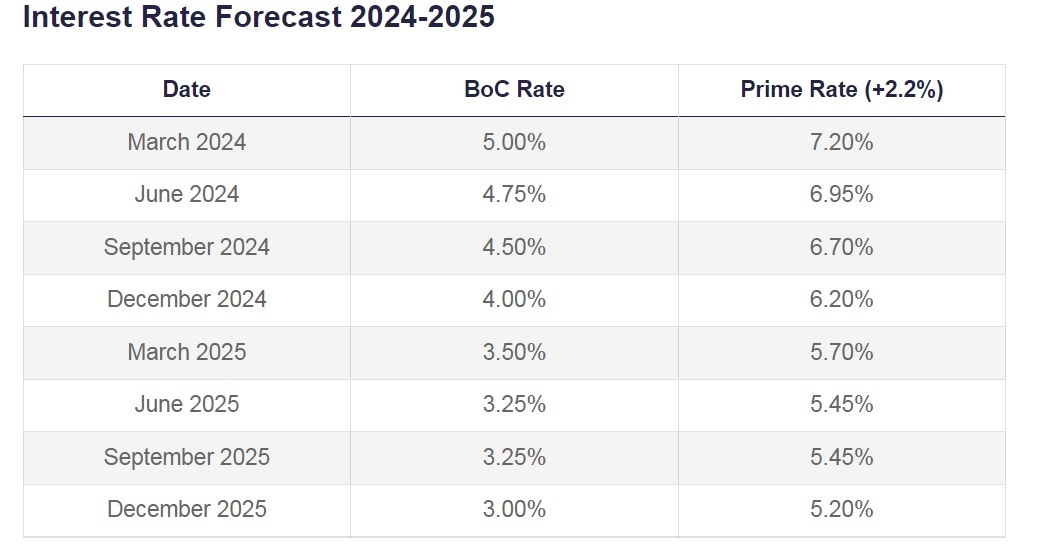The image size is (1060, 560).
Task: Click the BoC Rate column header
Action: [514, 89]
